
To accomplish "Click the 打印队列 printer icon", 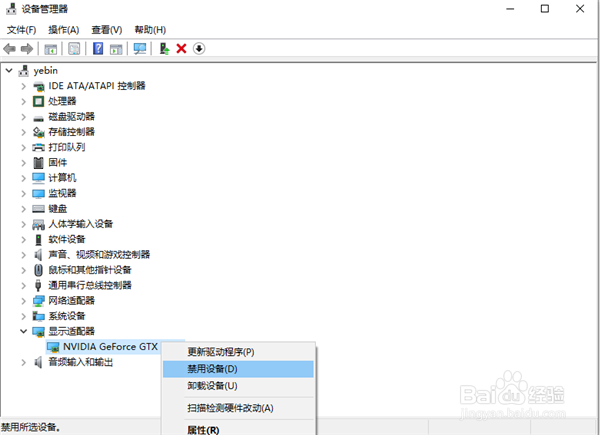I will click(x=38, y=147).
